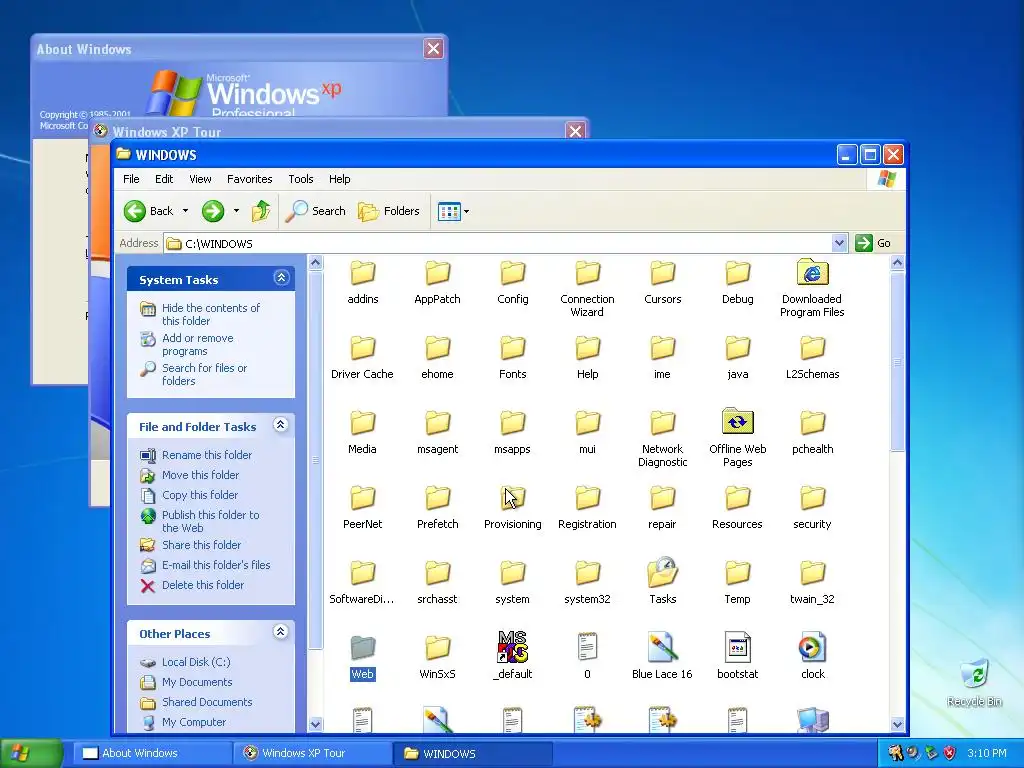Select the _default MS-DOS shortcut icon
The image size is (1024, 768).
pyautogui.click(x=512, y=647)
